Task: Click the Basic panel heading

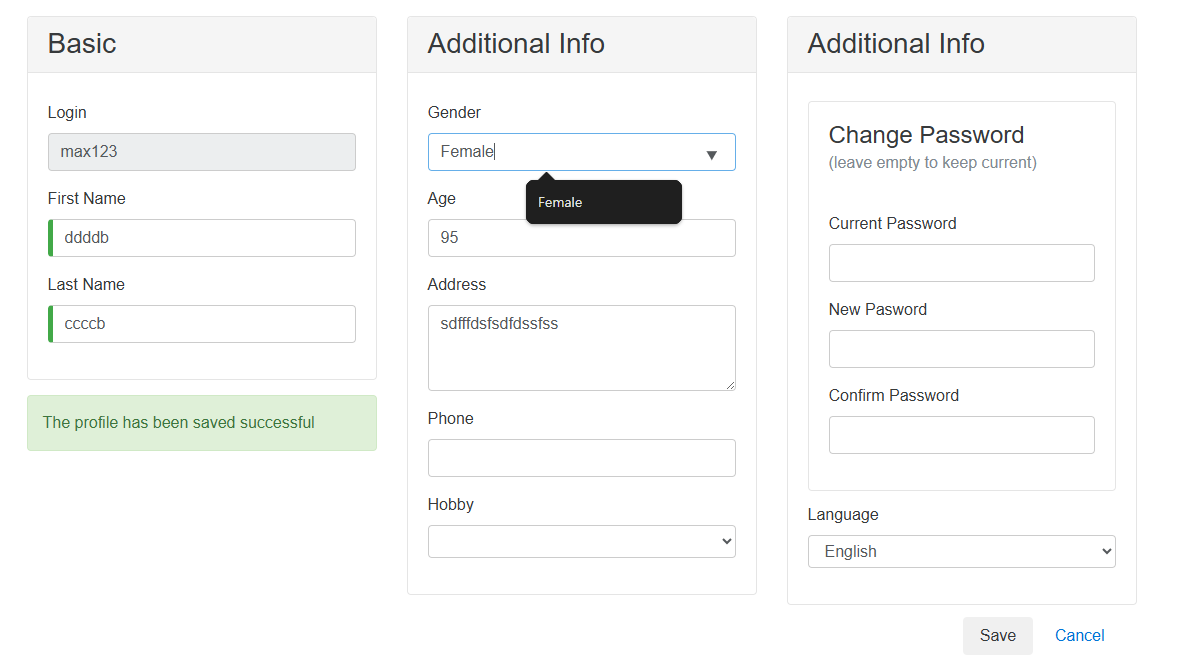Action: click(82, 44)
